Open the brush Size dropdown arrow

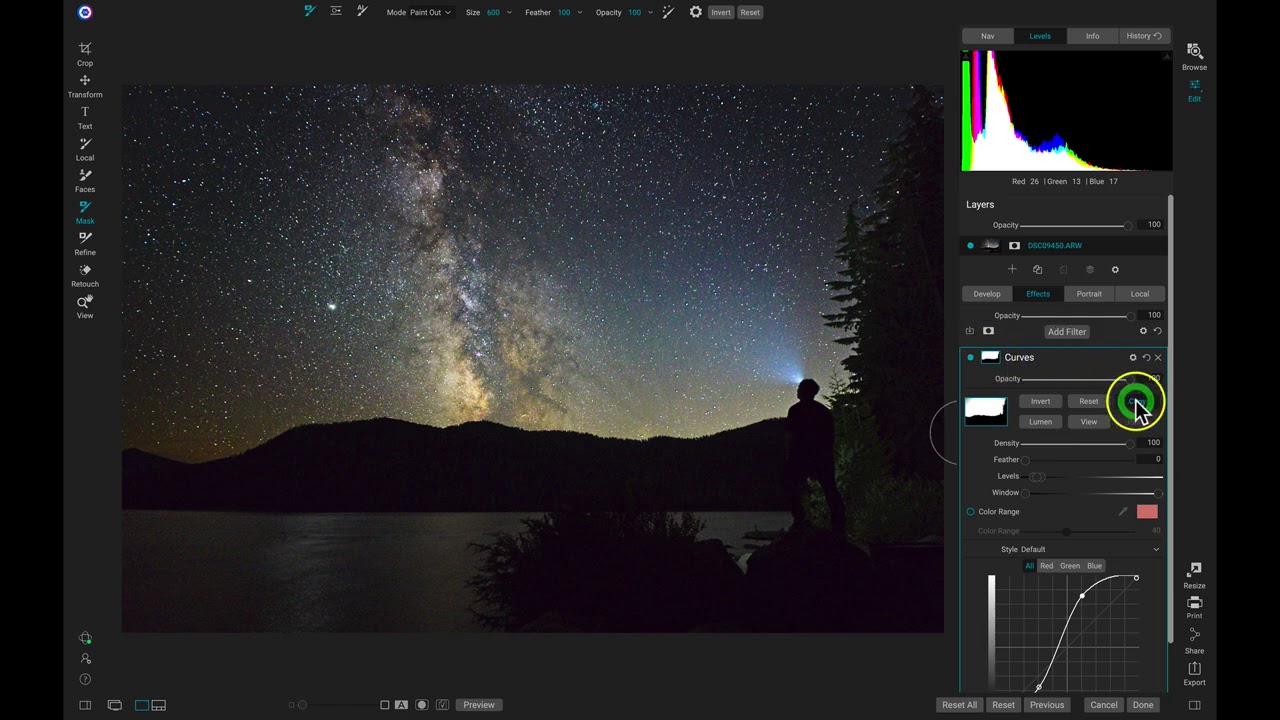click(509, 12)
